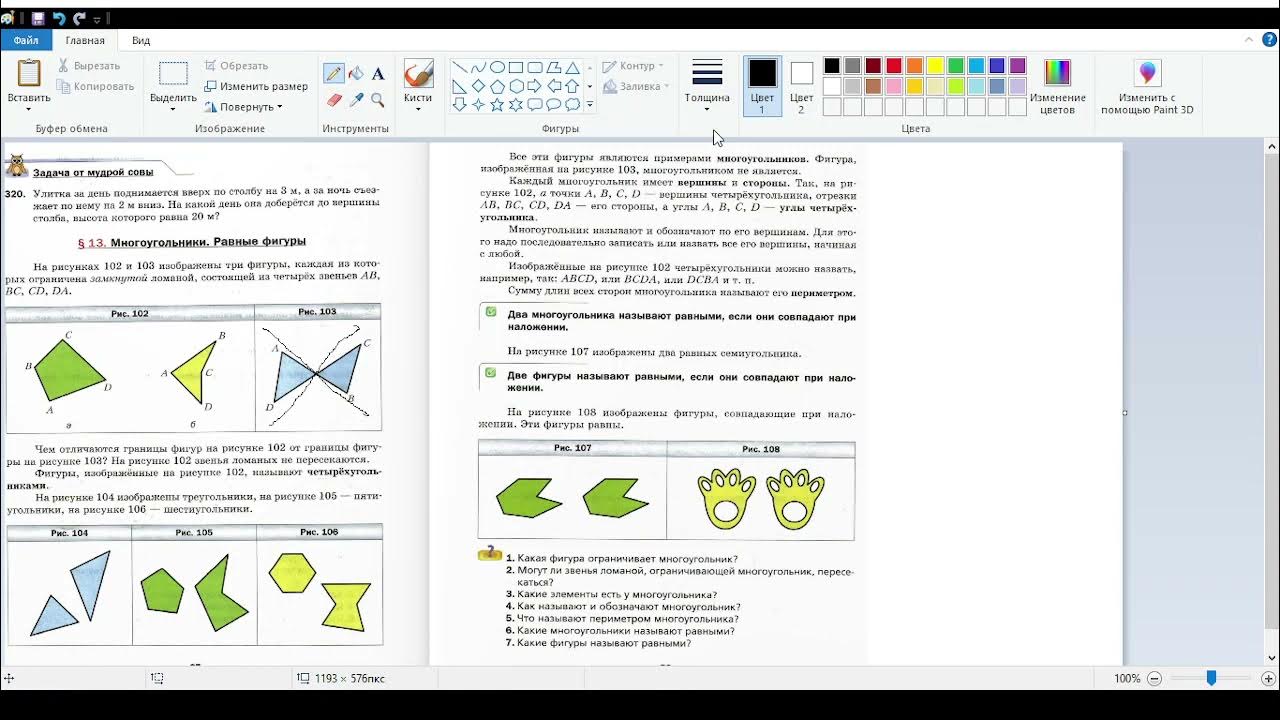Select the Magnifier tool
The width and height of the screenshot is (1280, 720).
378,100
